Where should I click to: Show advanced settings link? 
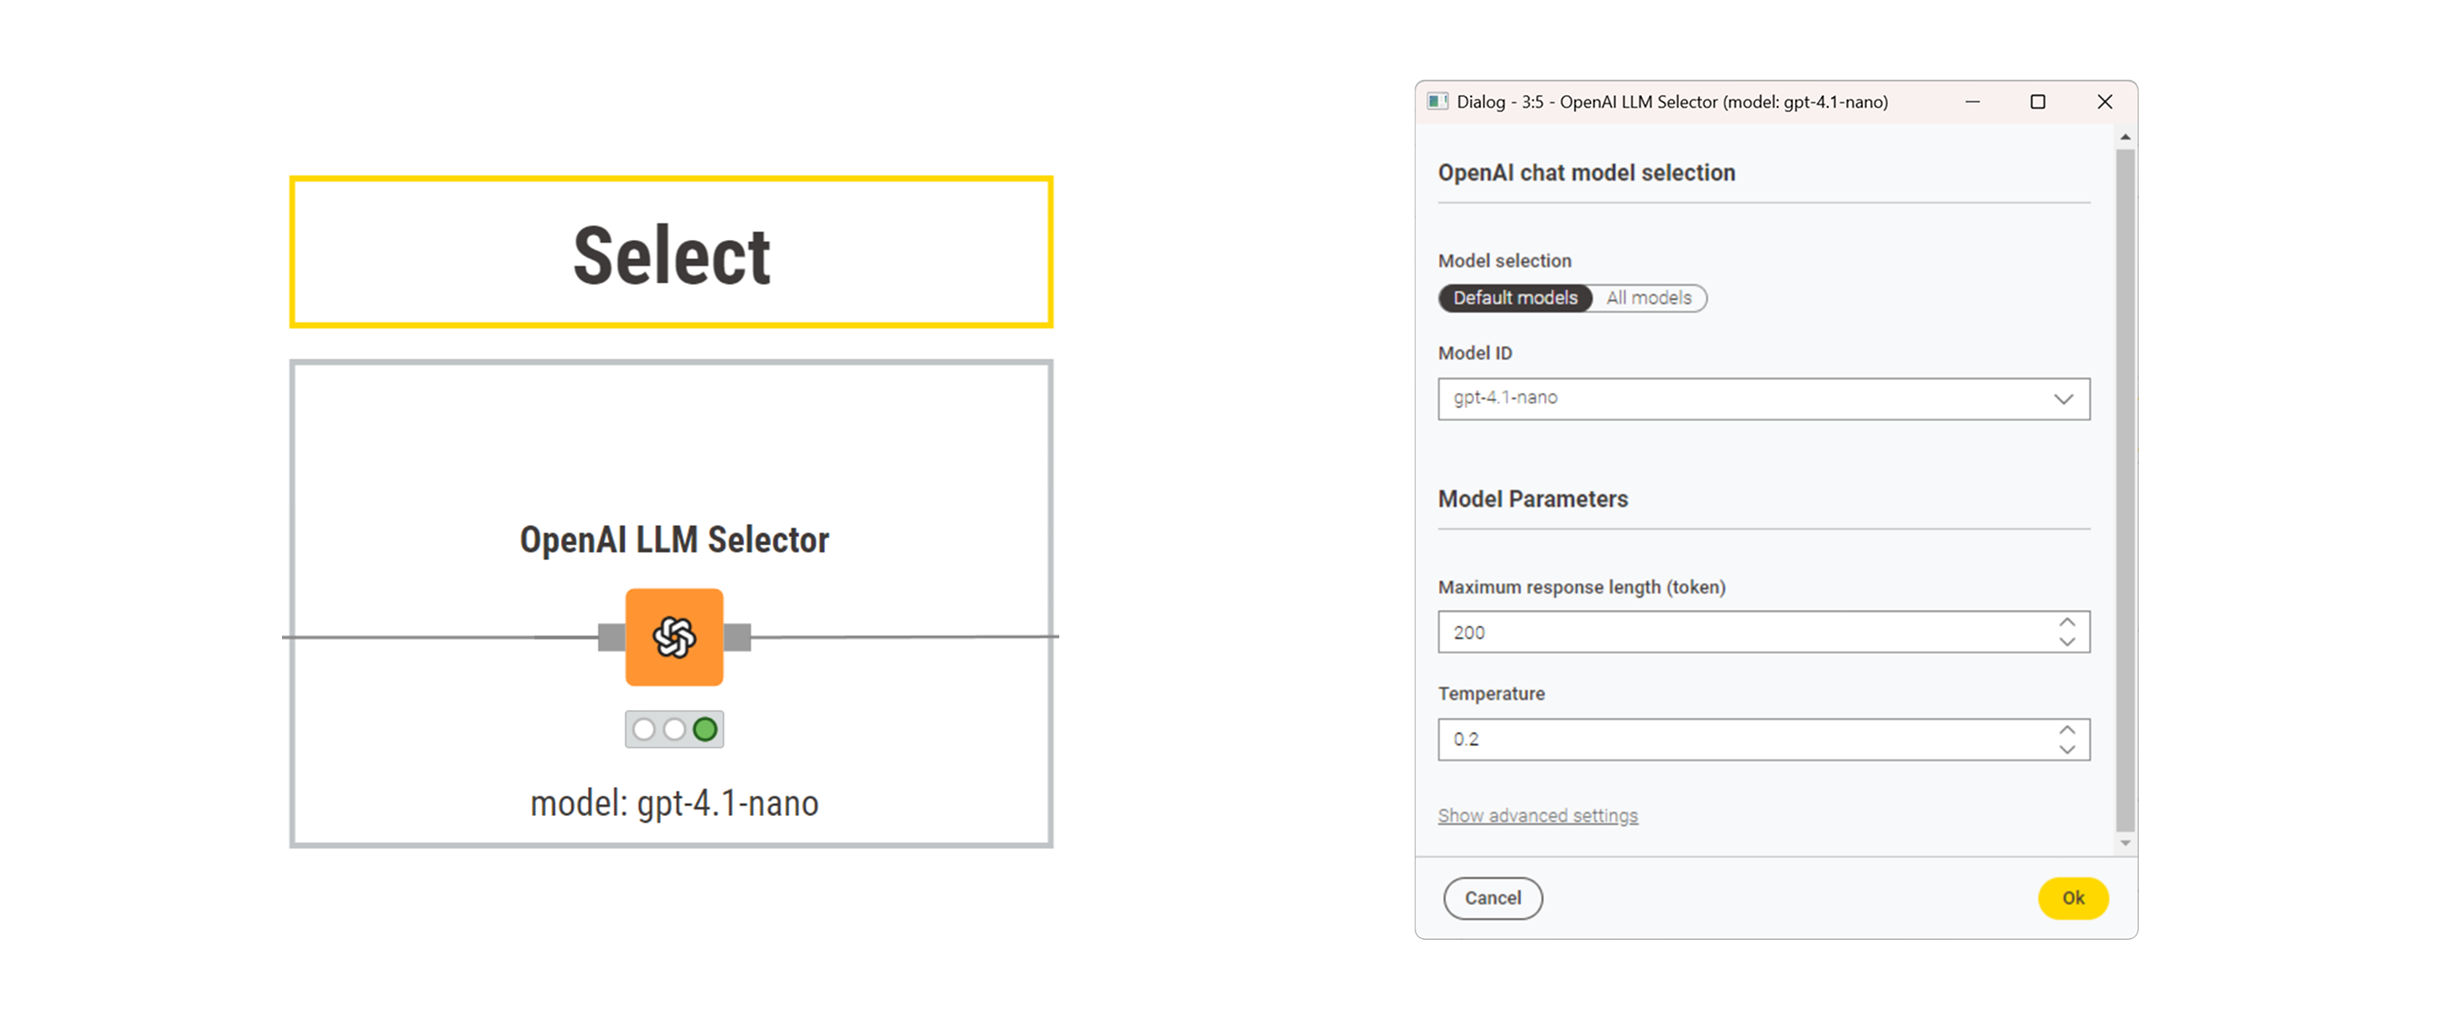point(1538,815)
